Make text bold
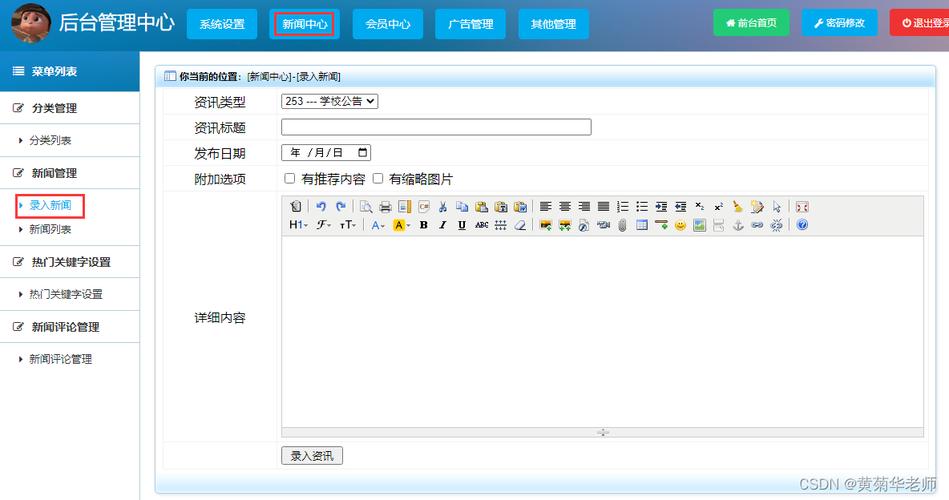Viewport: 949px width, 500px height. [x=424, y=225]
